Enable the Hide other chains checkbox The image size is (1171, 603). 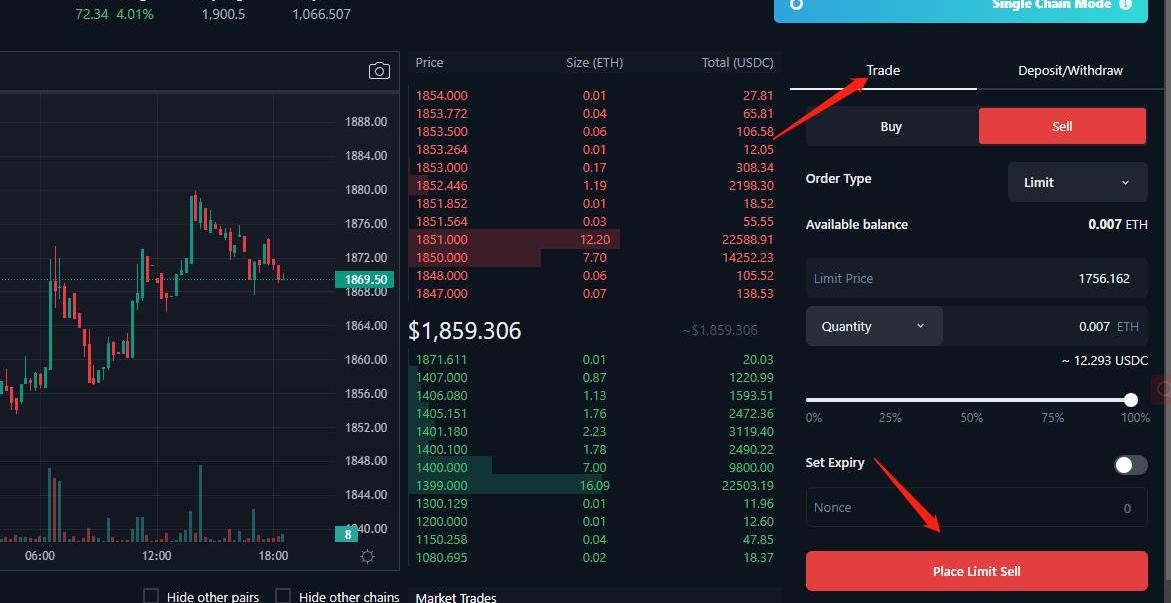tap(283, 596)
